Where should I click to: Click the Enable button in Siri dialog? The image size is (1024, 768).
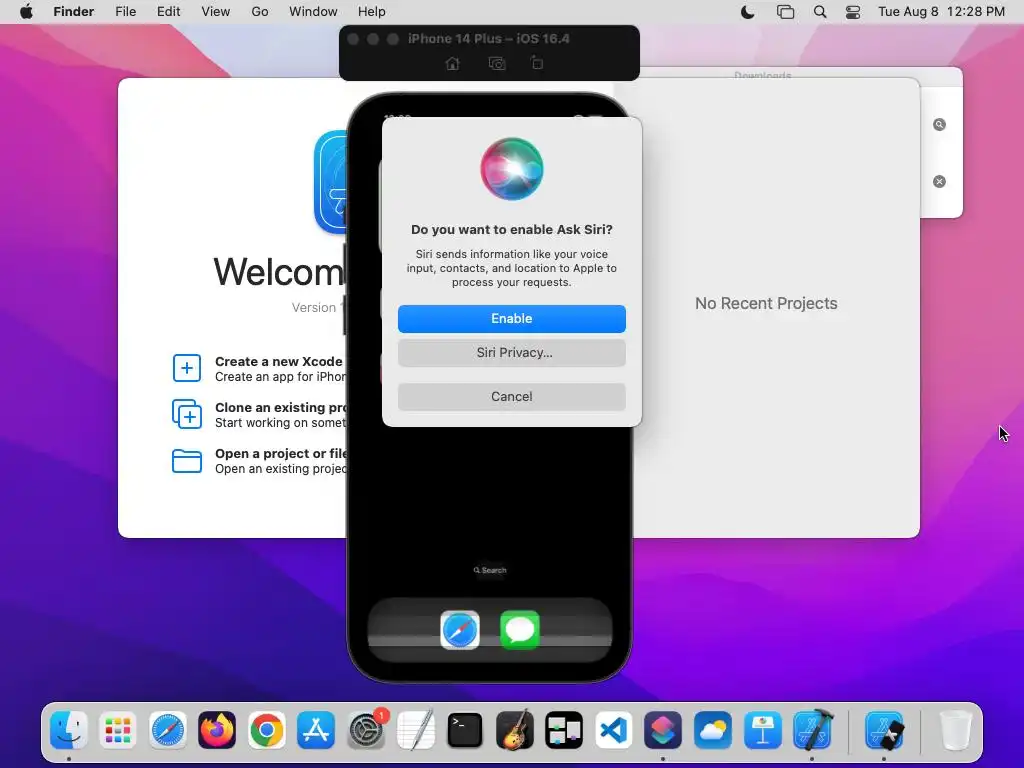click(x=511, y=319)
